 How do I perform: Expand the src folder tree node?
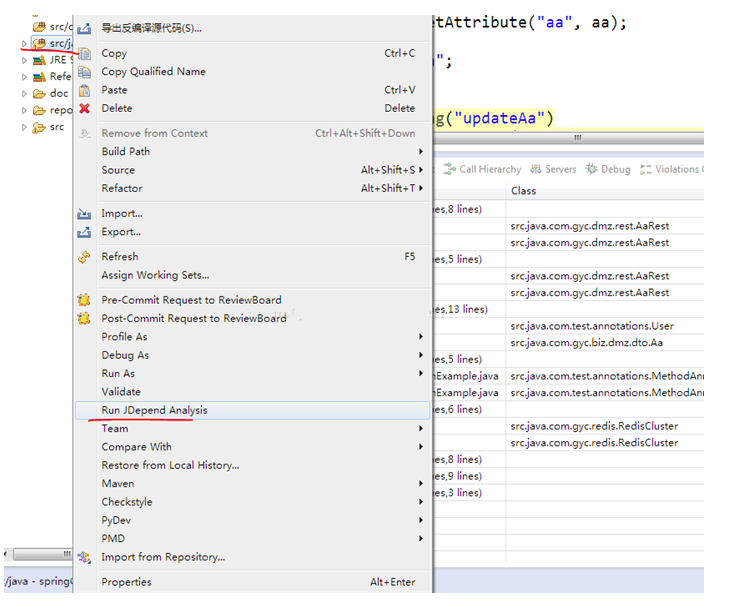pos(24,127)
